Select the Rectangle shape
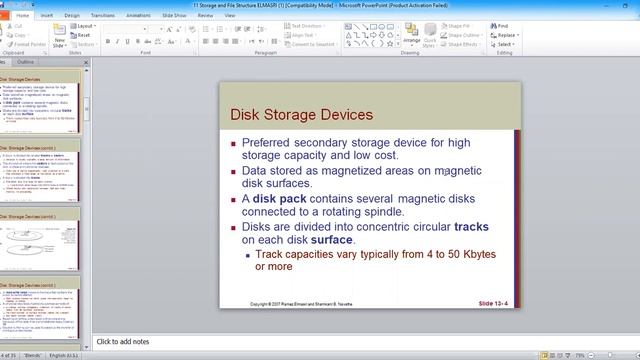The image size is (640, 360). pyautogui.click(x=373, y=27)
